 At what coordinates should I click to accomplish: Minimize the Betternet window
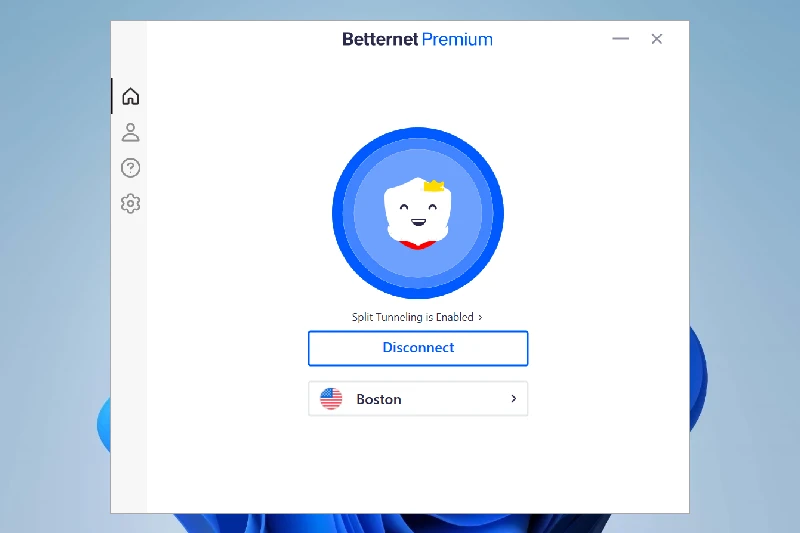(x=620, y=39)
